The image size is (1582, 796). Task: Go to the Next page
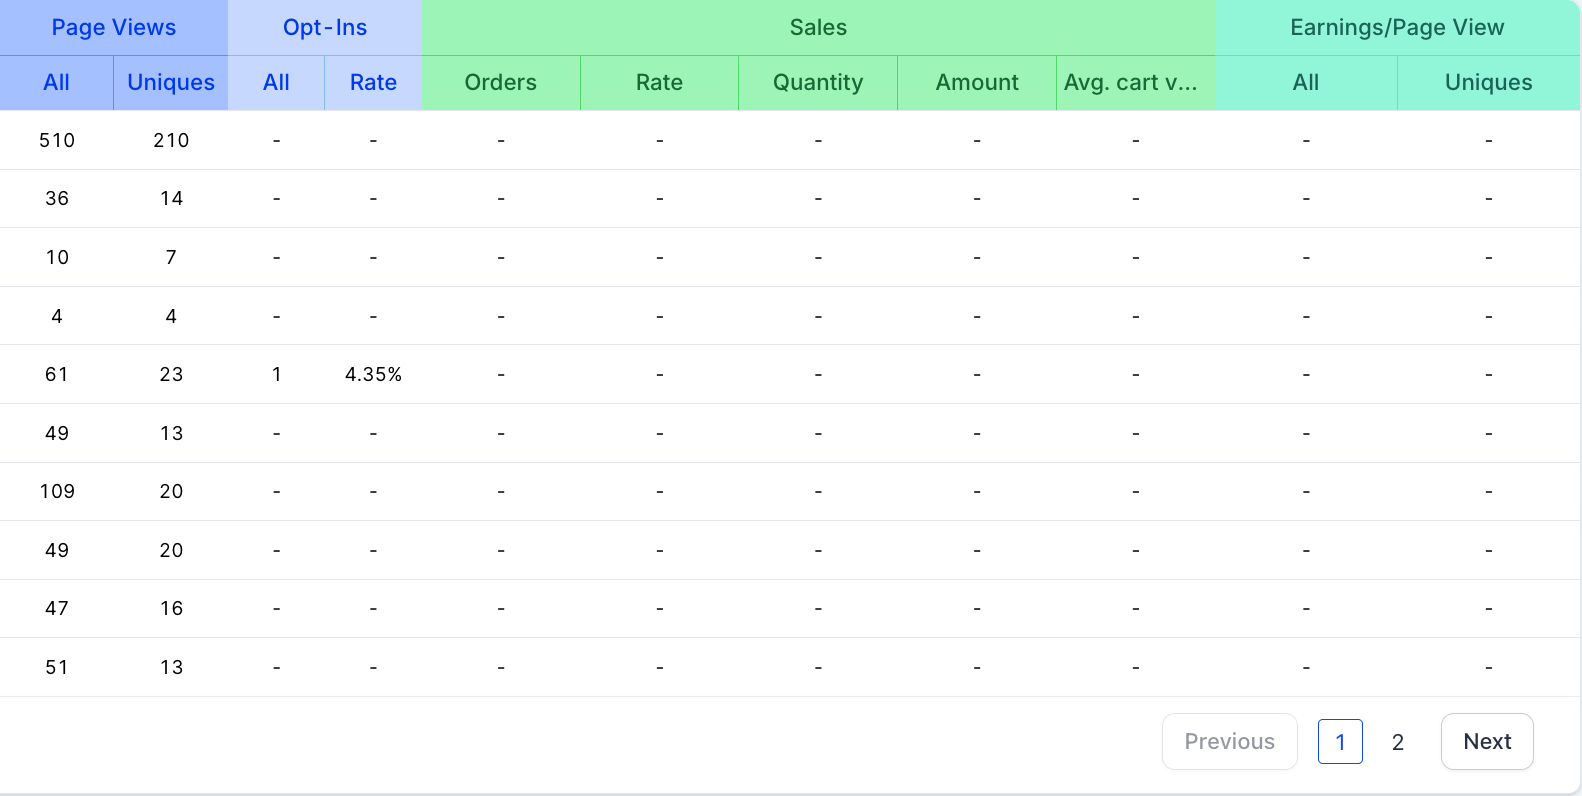pyautogui.click(x=1487, y=741)
